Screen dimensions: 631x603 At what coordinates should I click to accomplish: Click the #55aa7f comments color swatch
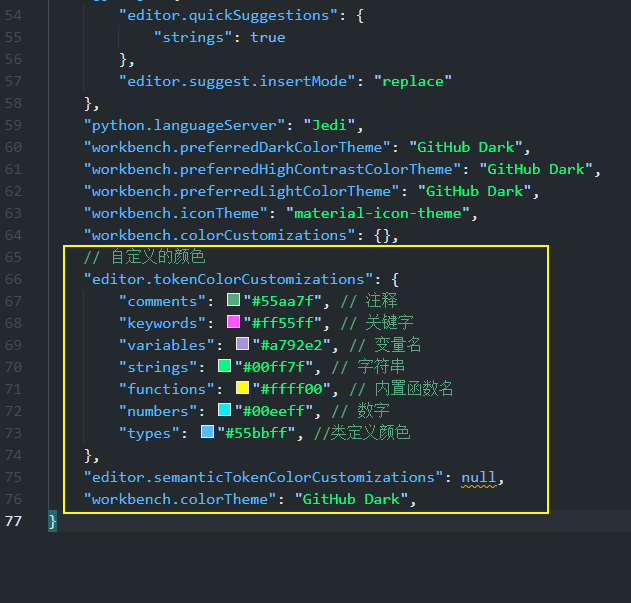tap(233, 299)
